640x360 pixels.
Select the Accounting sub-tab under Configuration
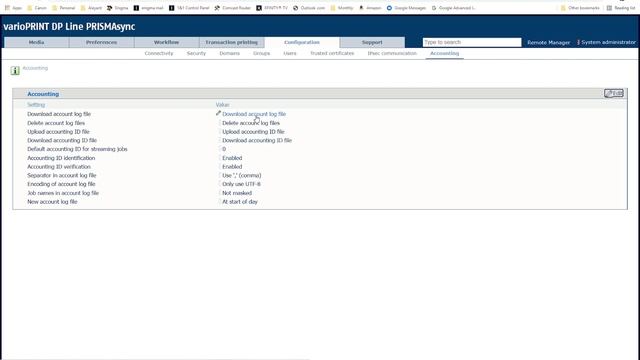point(444,53)
